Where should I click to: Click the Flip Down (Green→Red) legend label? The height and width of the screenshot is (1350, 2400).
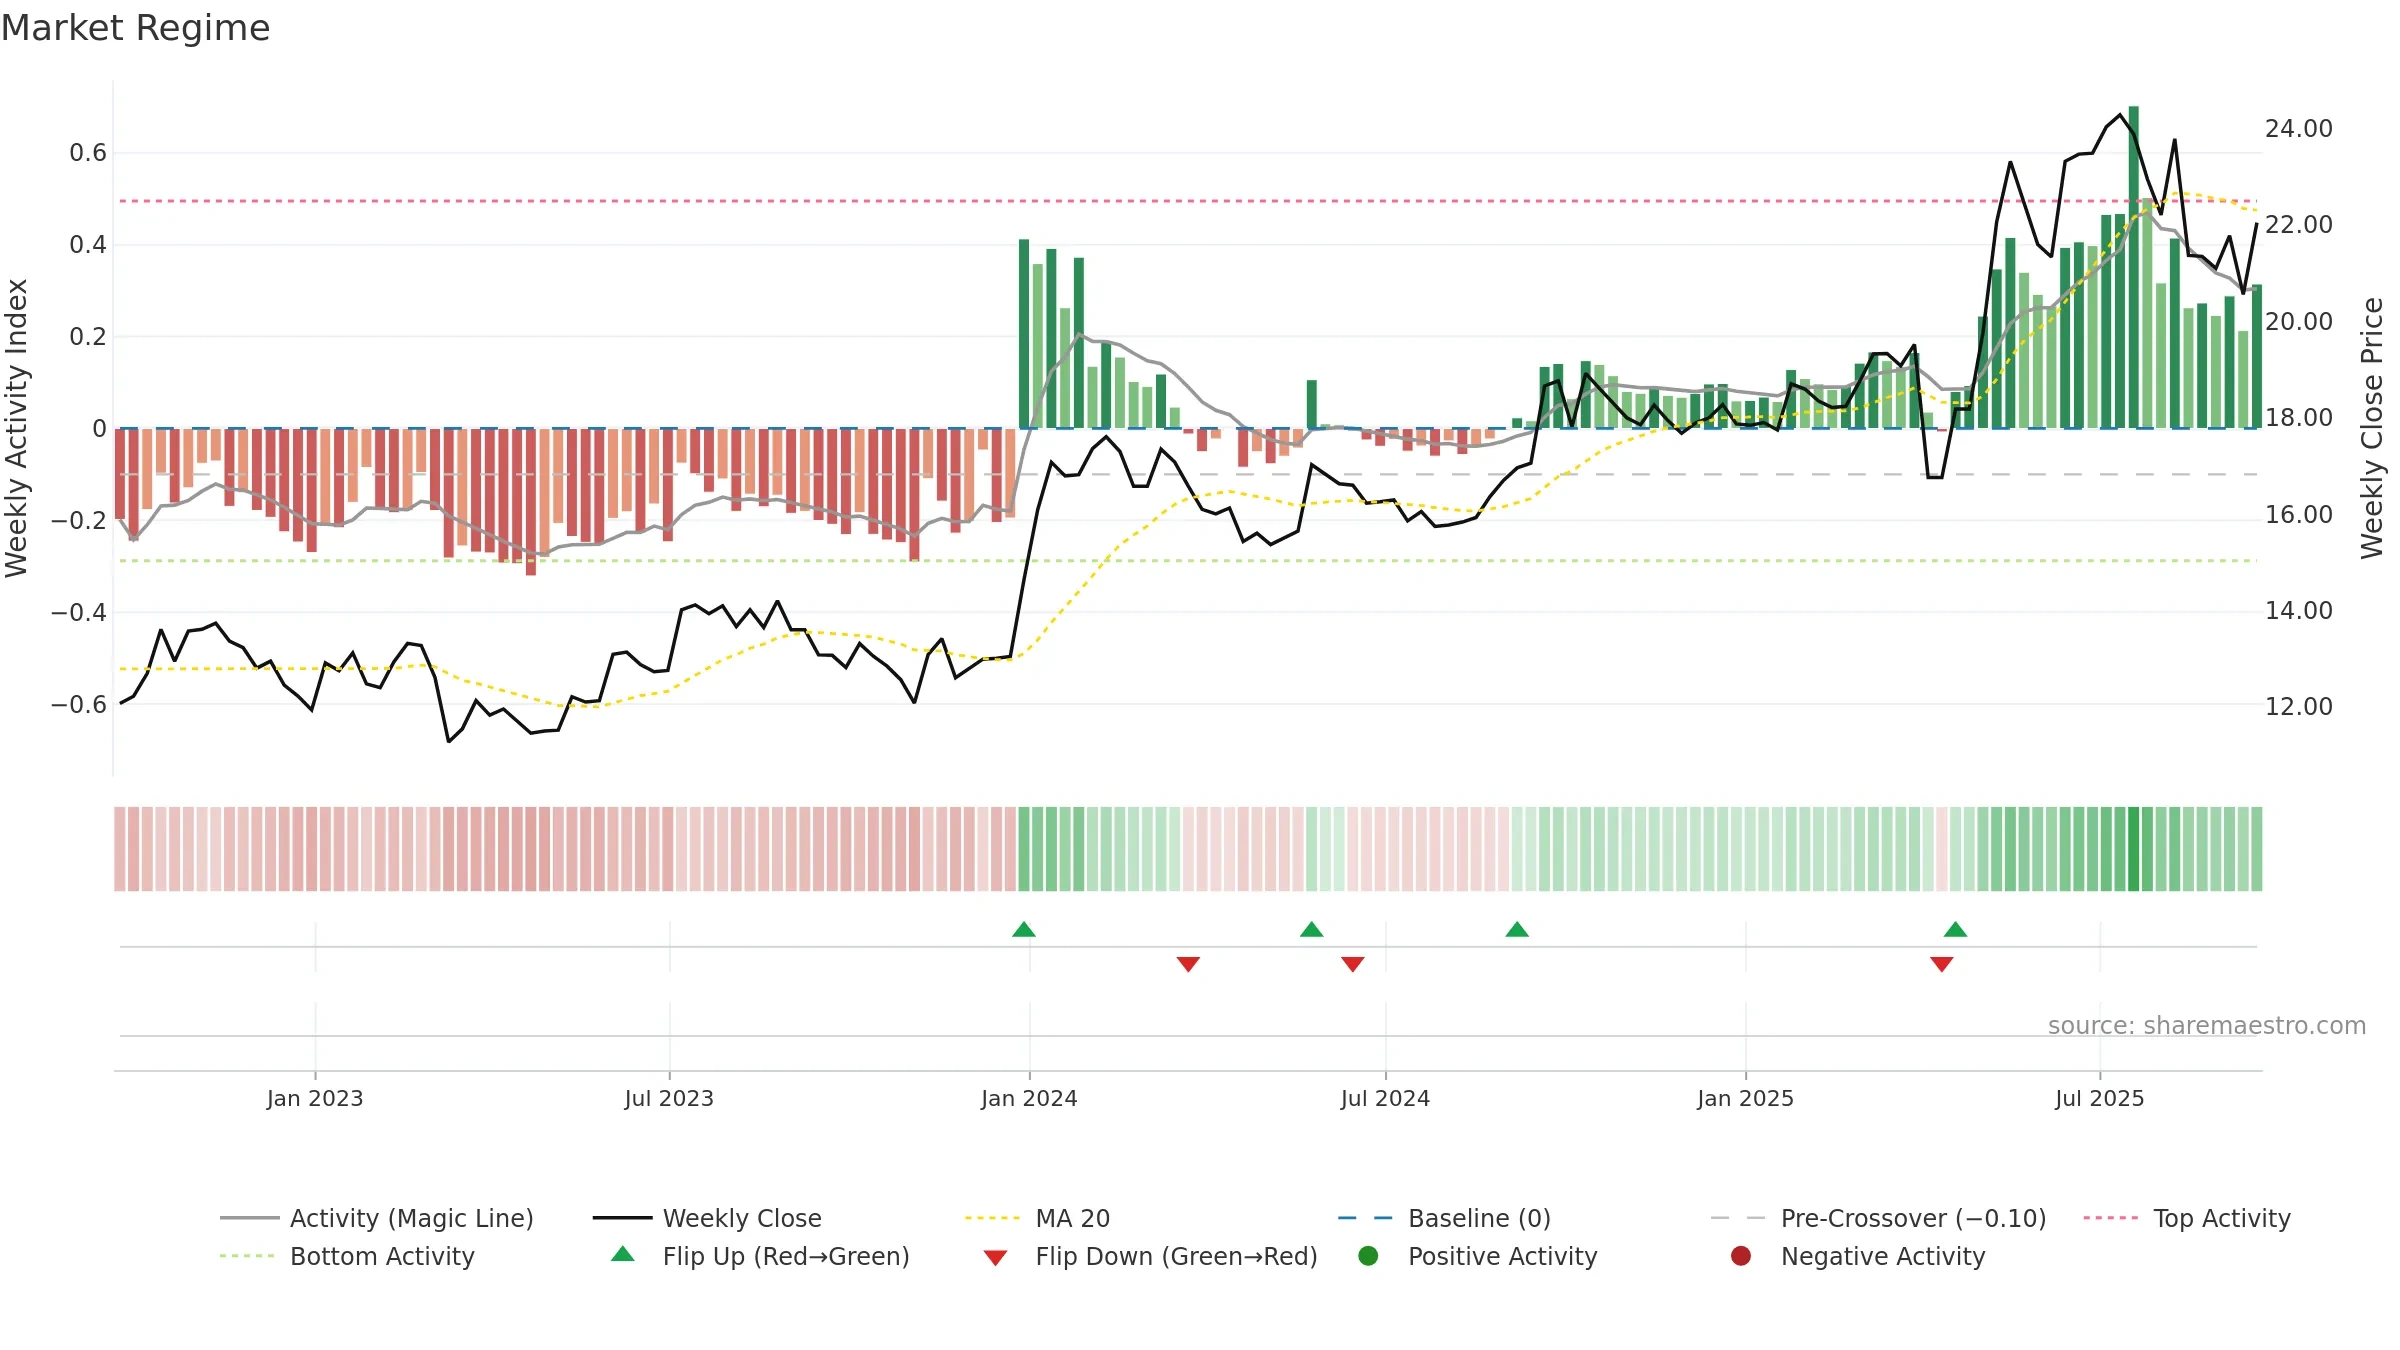(x=1176, y=1256)
